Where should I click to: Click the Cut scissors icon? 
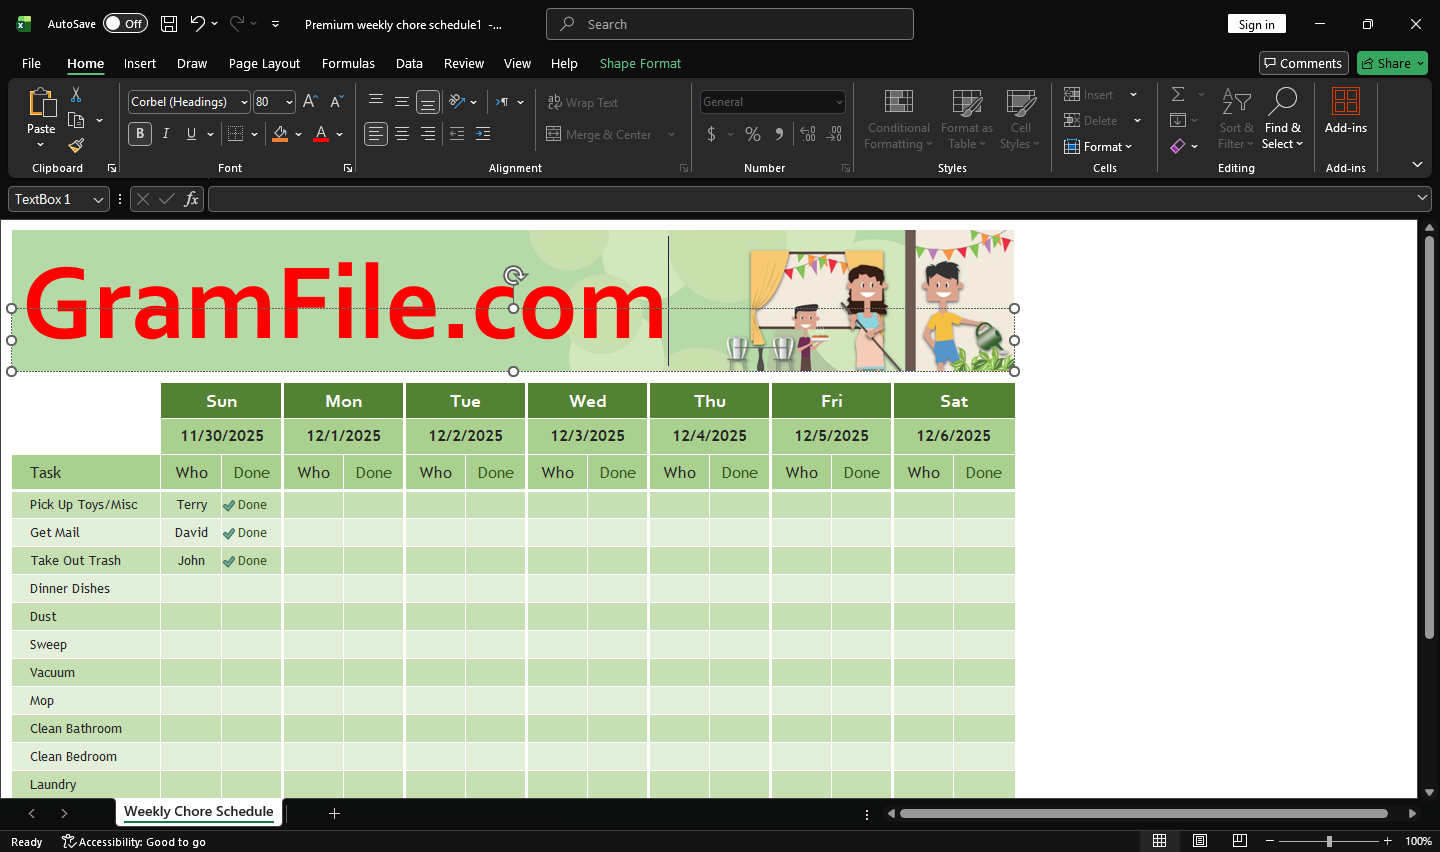pyautogui.click(x=76, y=94)
